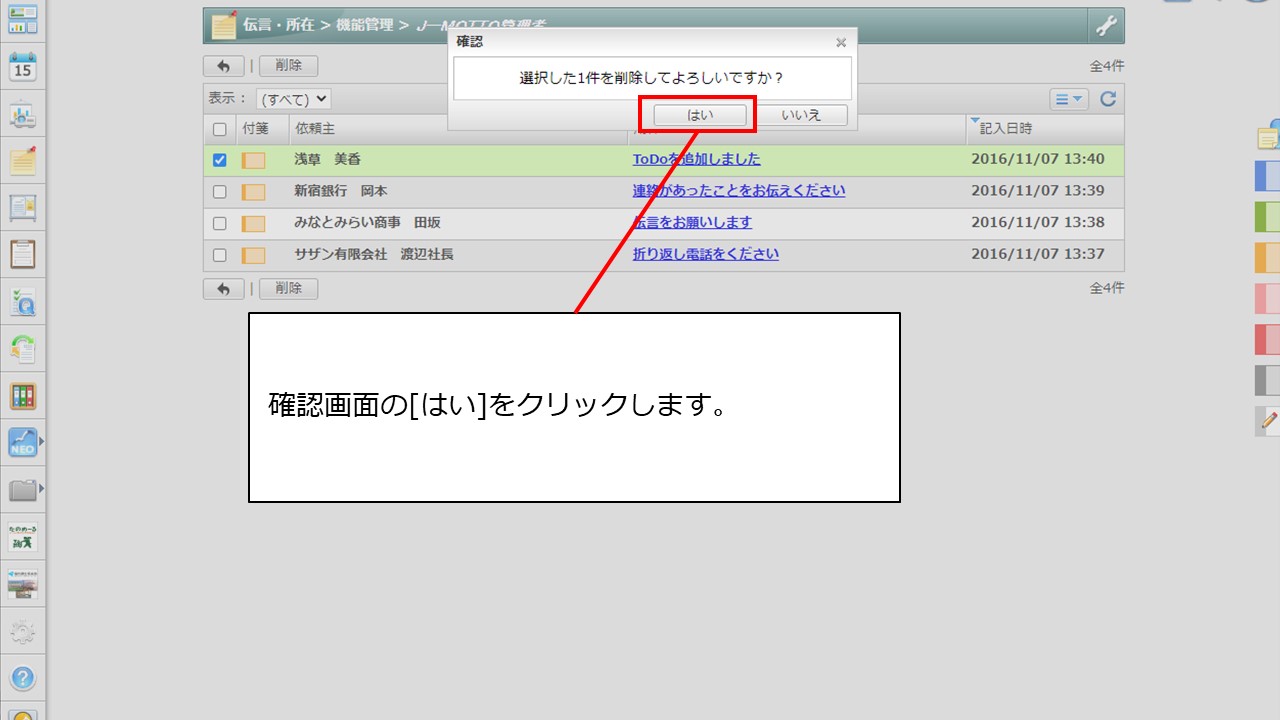Uncheck the checkbox for 浅草 美香

pyautogui.click(x=220, y=160)
